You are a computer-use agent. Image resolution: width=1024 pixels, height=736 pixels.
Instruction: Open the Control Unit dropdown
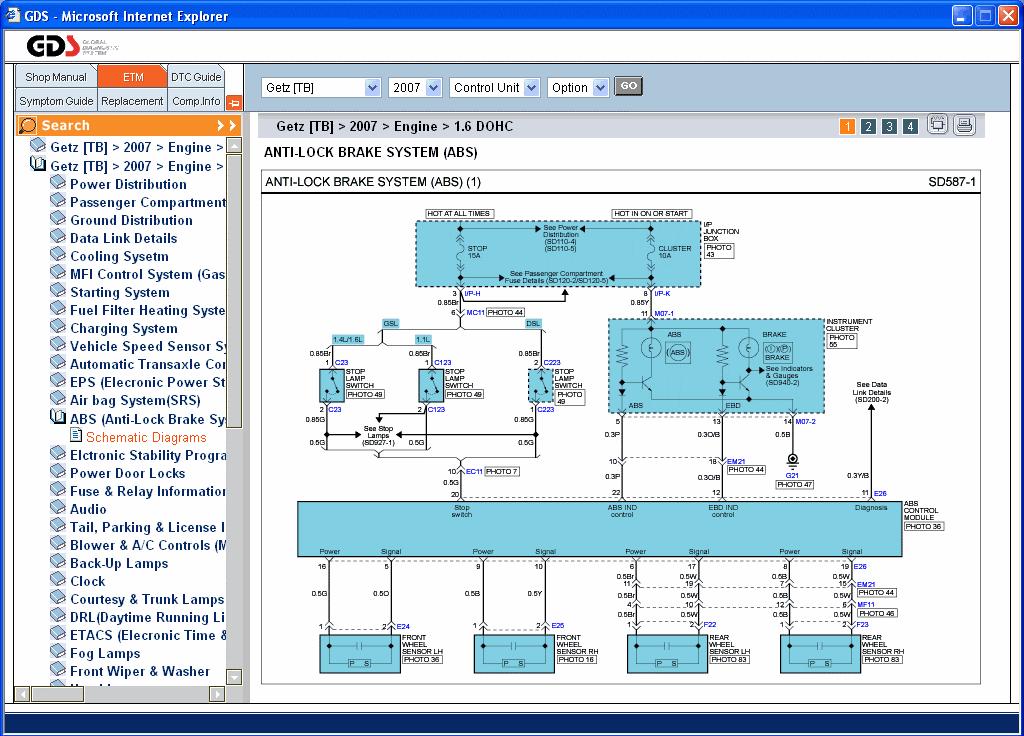tap(494, 88)
